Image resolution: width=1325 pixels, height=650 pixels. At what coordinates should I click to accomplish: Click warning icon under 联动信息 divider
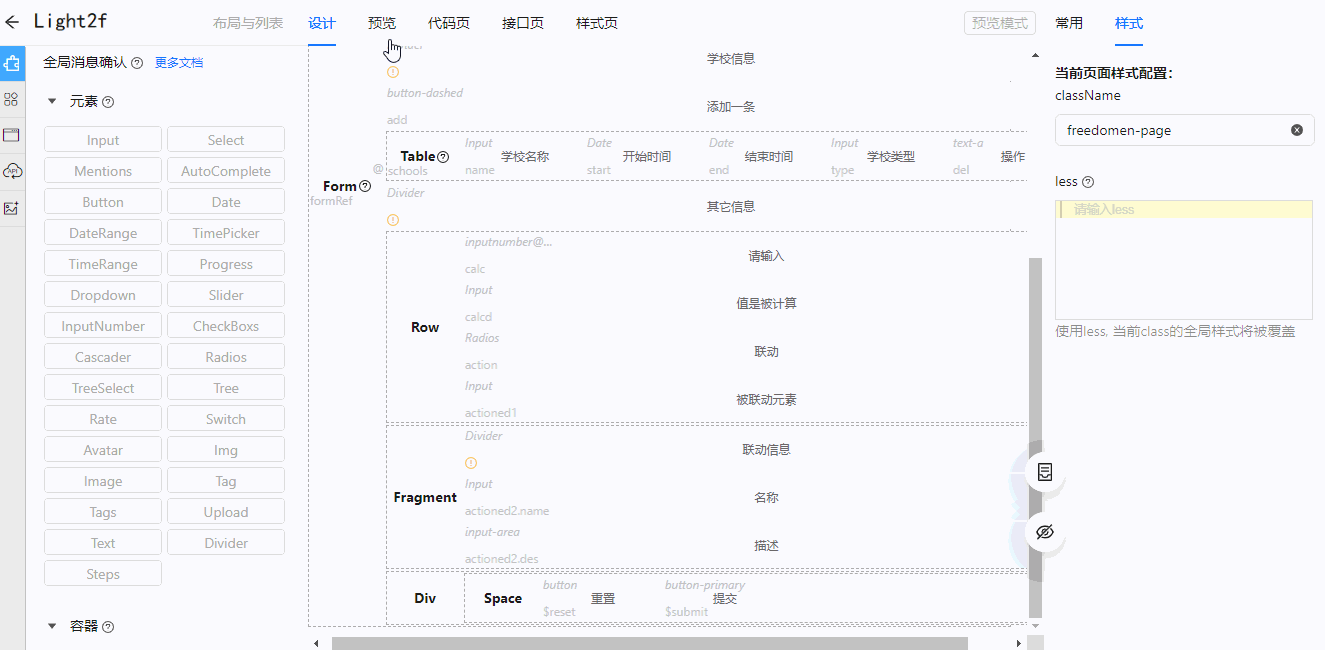click(x=471, y=463)
